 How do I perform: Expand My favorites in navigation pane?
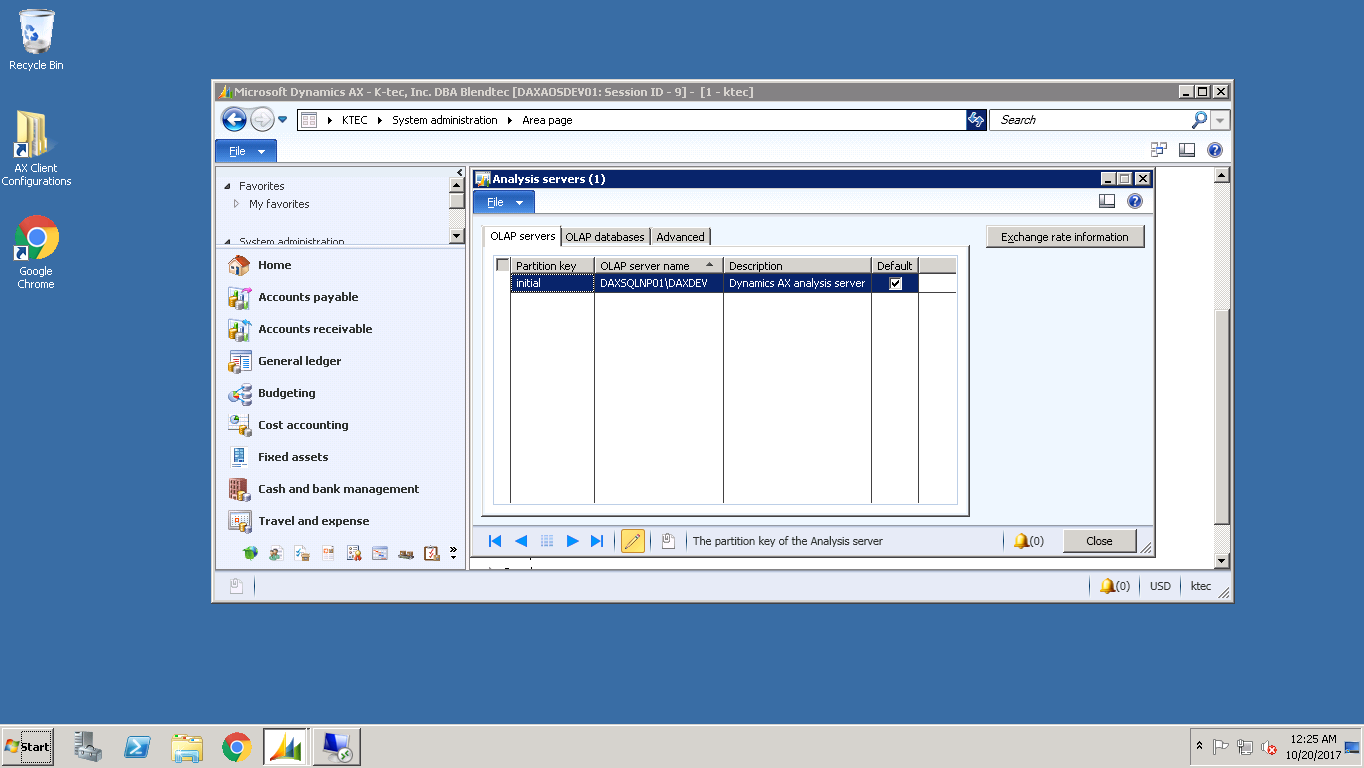tap(237, 204)
